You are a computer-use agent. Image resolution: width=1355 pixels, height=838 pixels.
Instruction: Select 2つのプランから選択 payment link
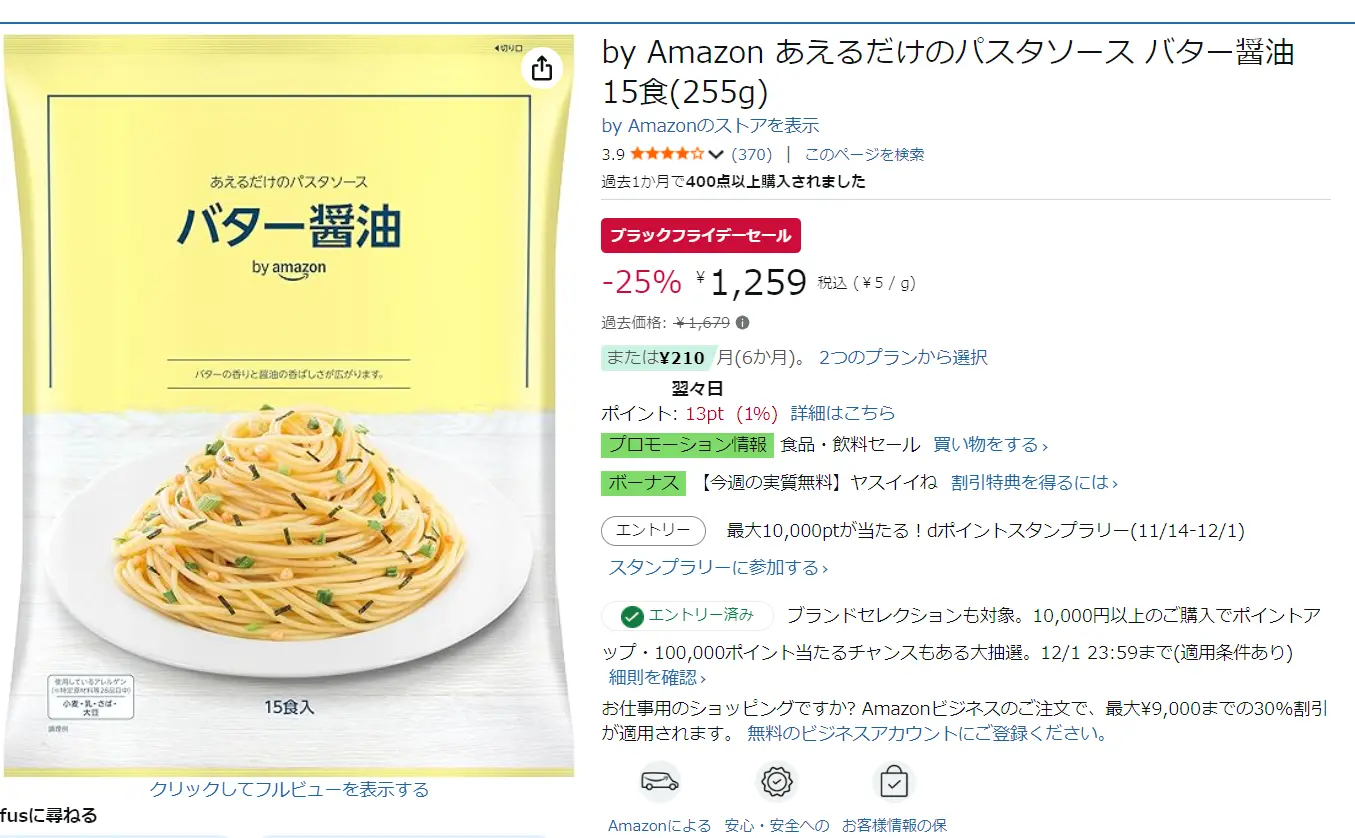[903, 358]
